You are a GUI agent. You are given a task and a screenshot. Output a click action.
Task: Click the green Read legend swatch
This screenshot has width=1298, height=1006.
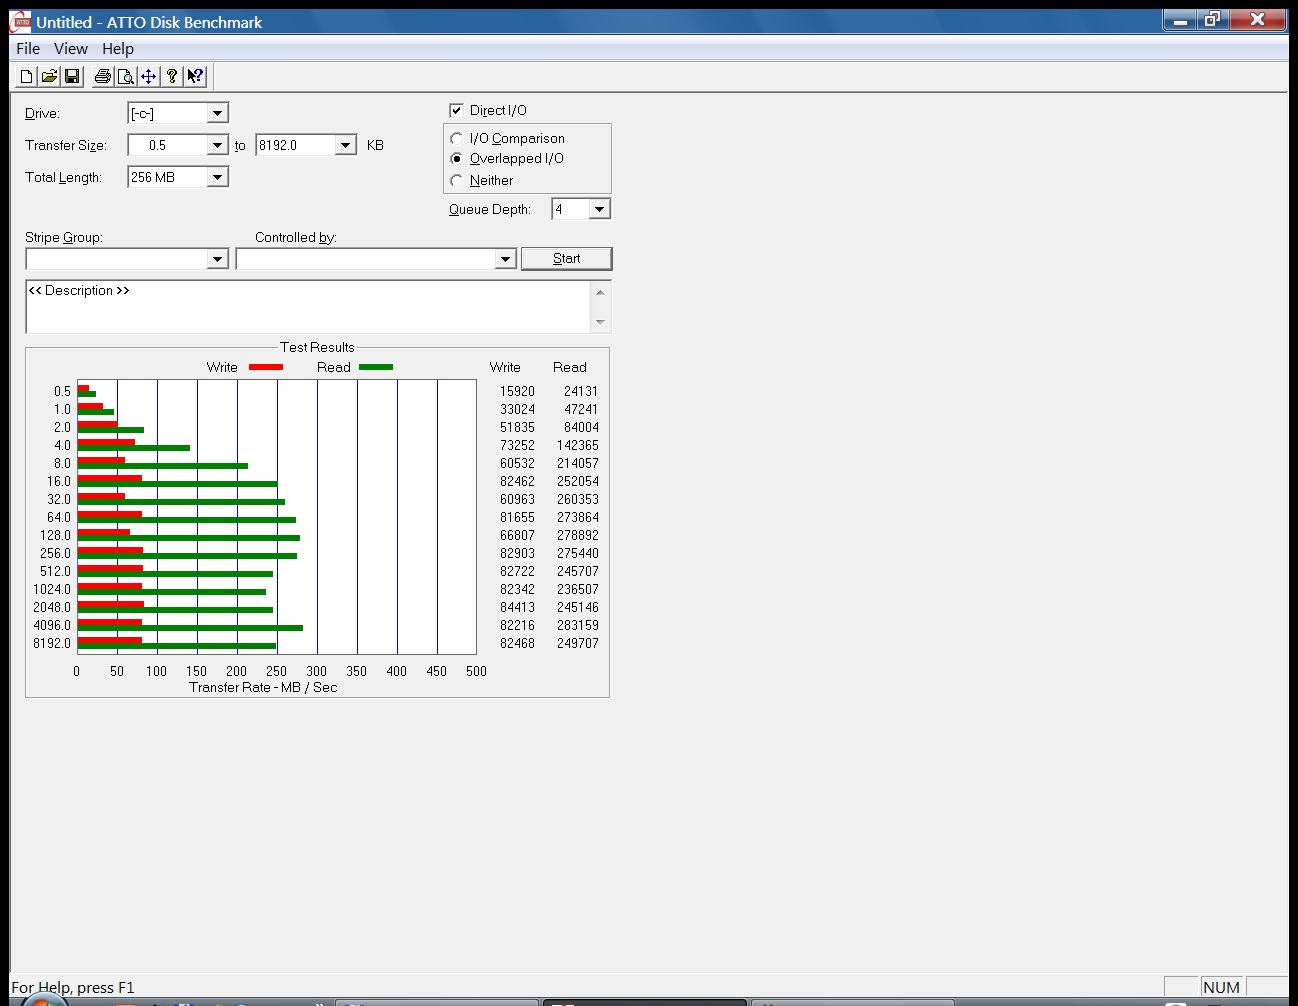[x=376, y=367]
